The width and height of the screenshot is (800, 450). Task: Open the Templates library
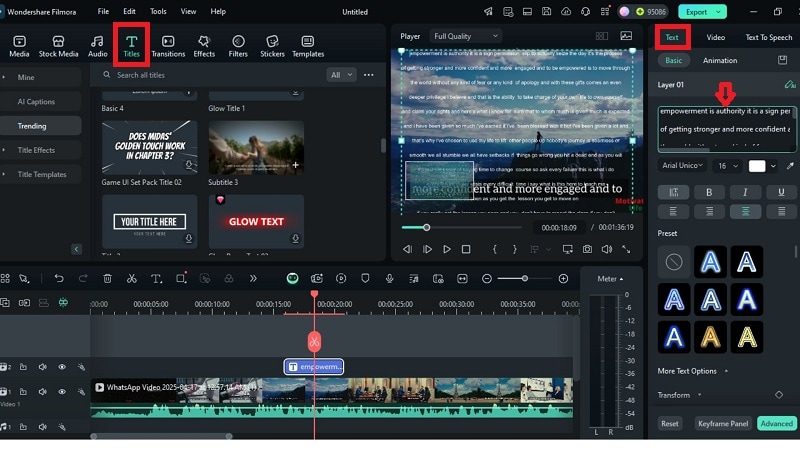(x=308, y=46)
